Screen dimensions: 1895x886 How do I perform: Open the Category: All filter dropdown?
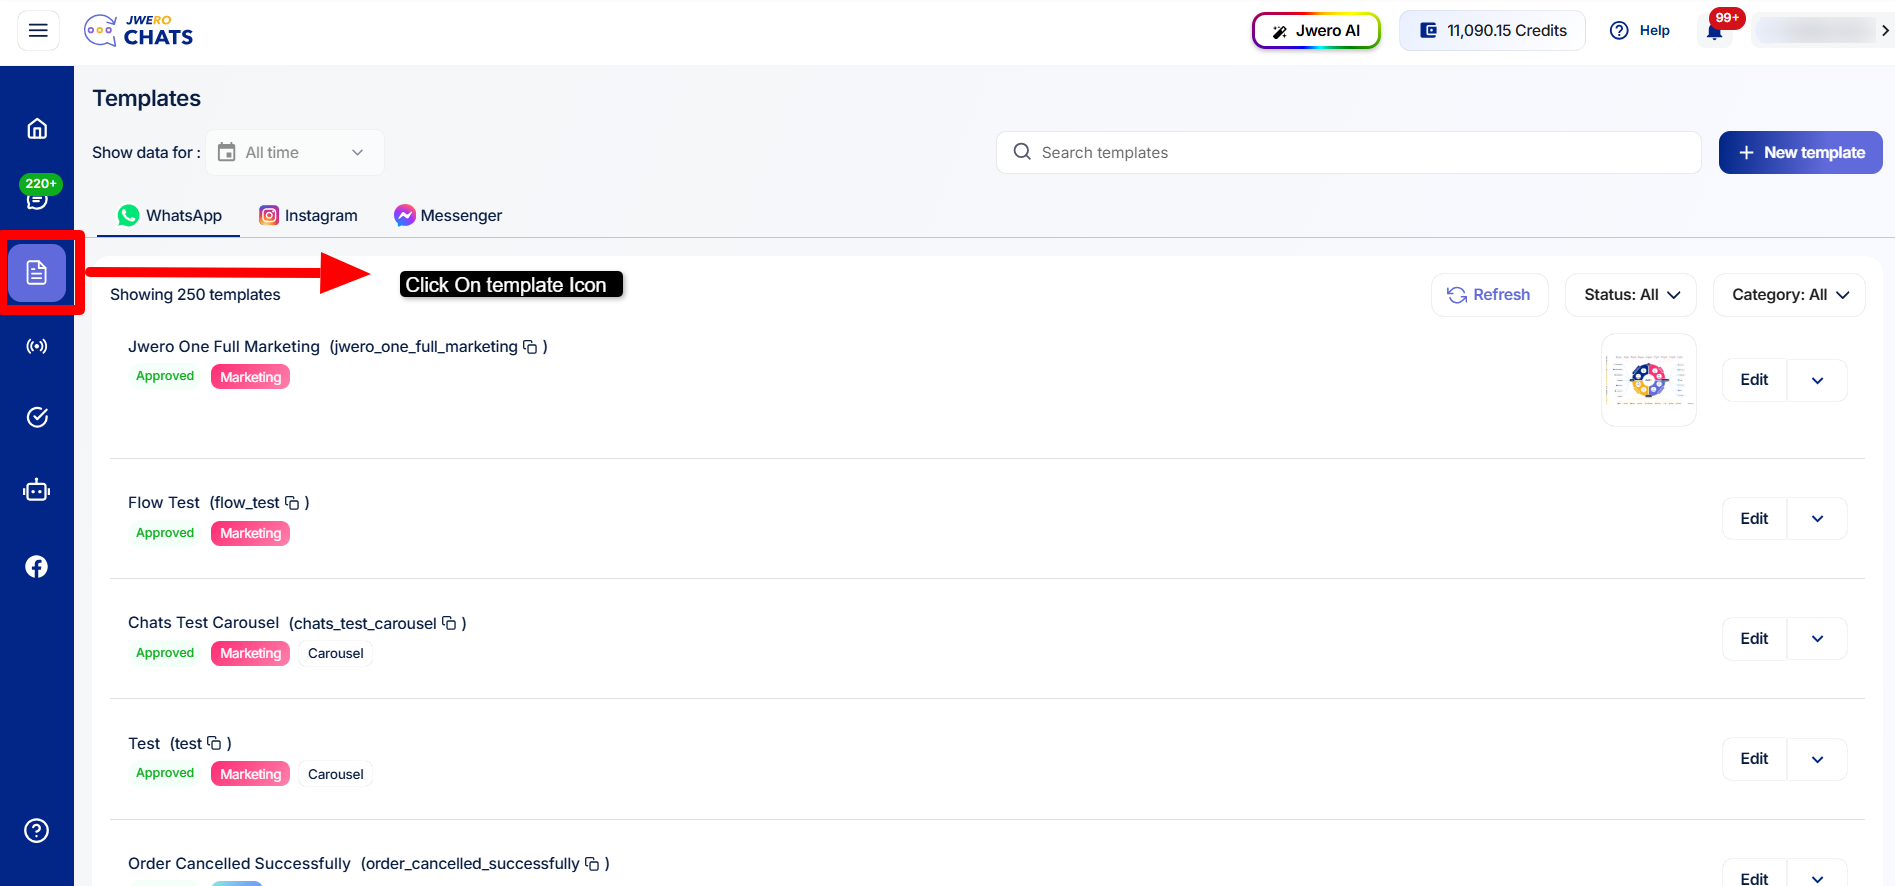pyautogui.click(x=1789, y=295)
